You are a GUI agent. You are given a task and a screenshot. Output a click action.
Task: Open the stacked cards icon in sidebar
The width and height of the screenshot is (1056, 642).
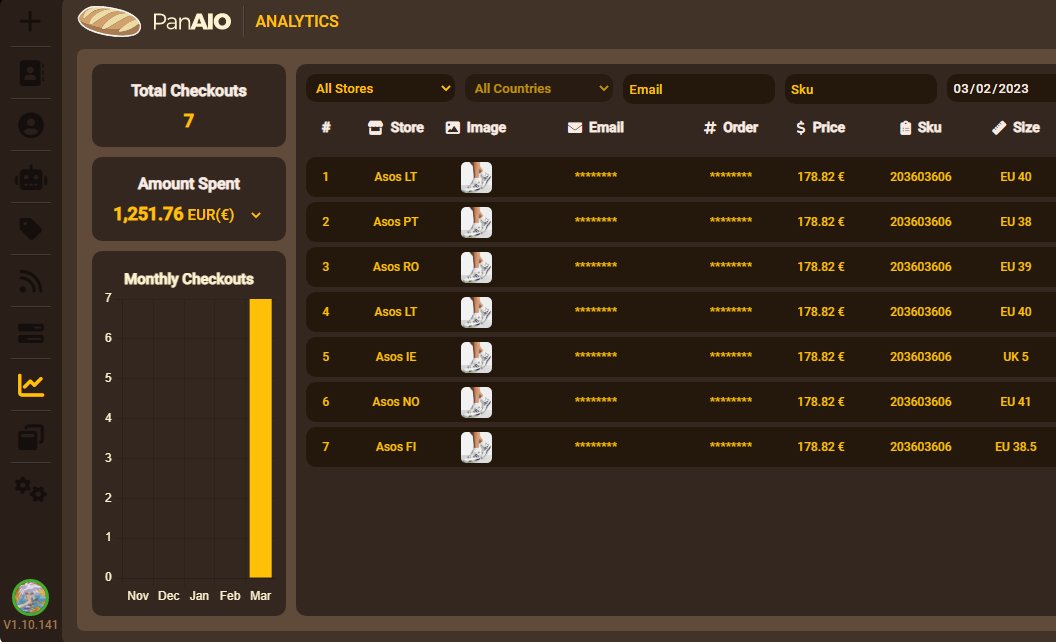coord(30,437)
